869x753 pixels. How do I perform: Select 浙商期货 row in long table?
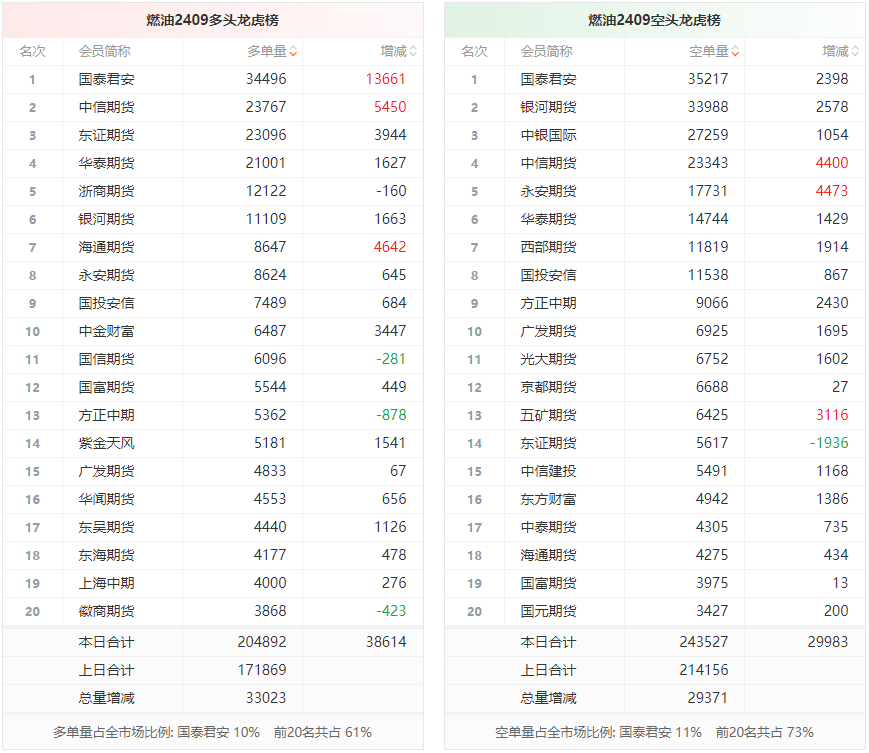213,191
